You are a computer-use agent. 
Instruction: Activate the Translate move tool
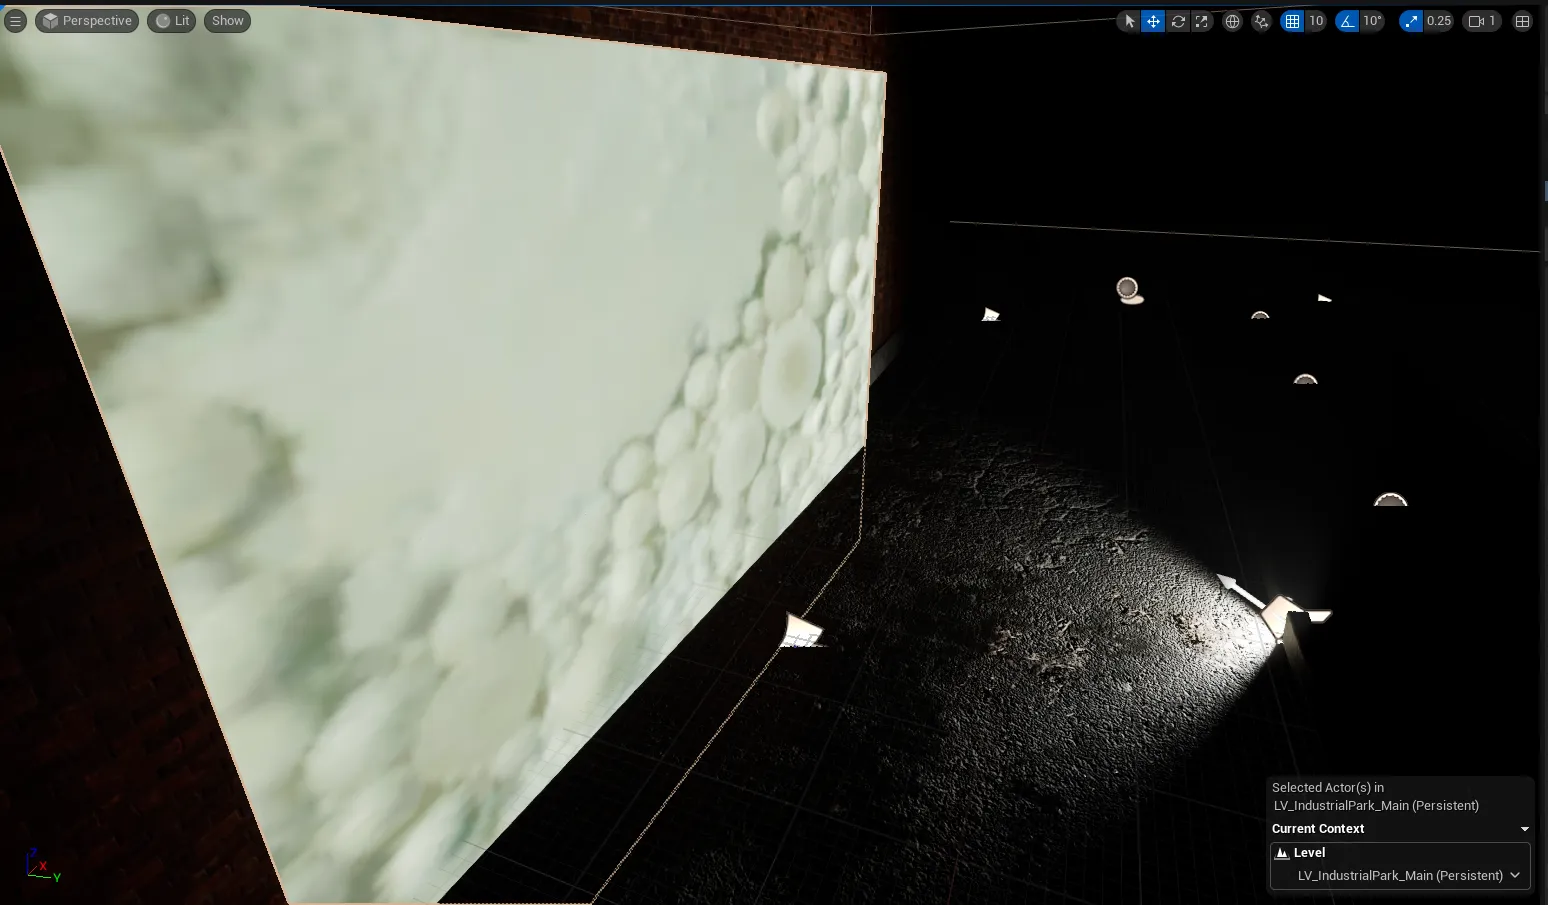[x=1153, y=21]
